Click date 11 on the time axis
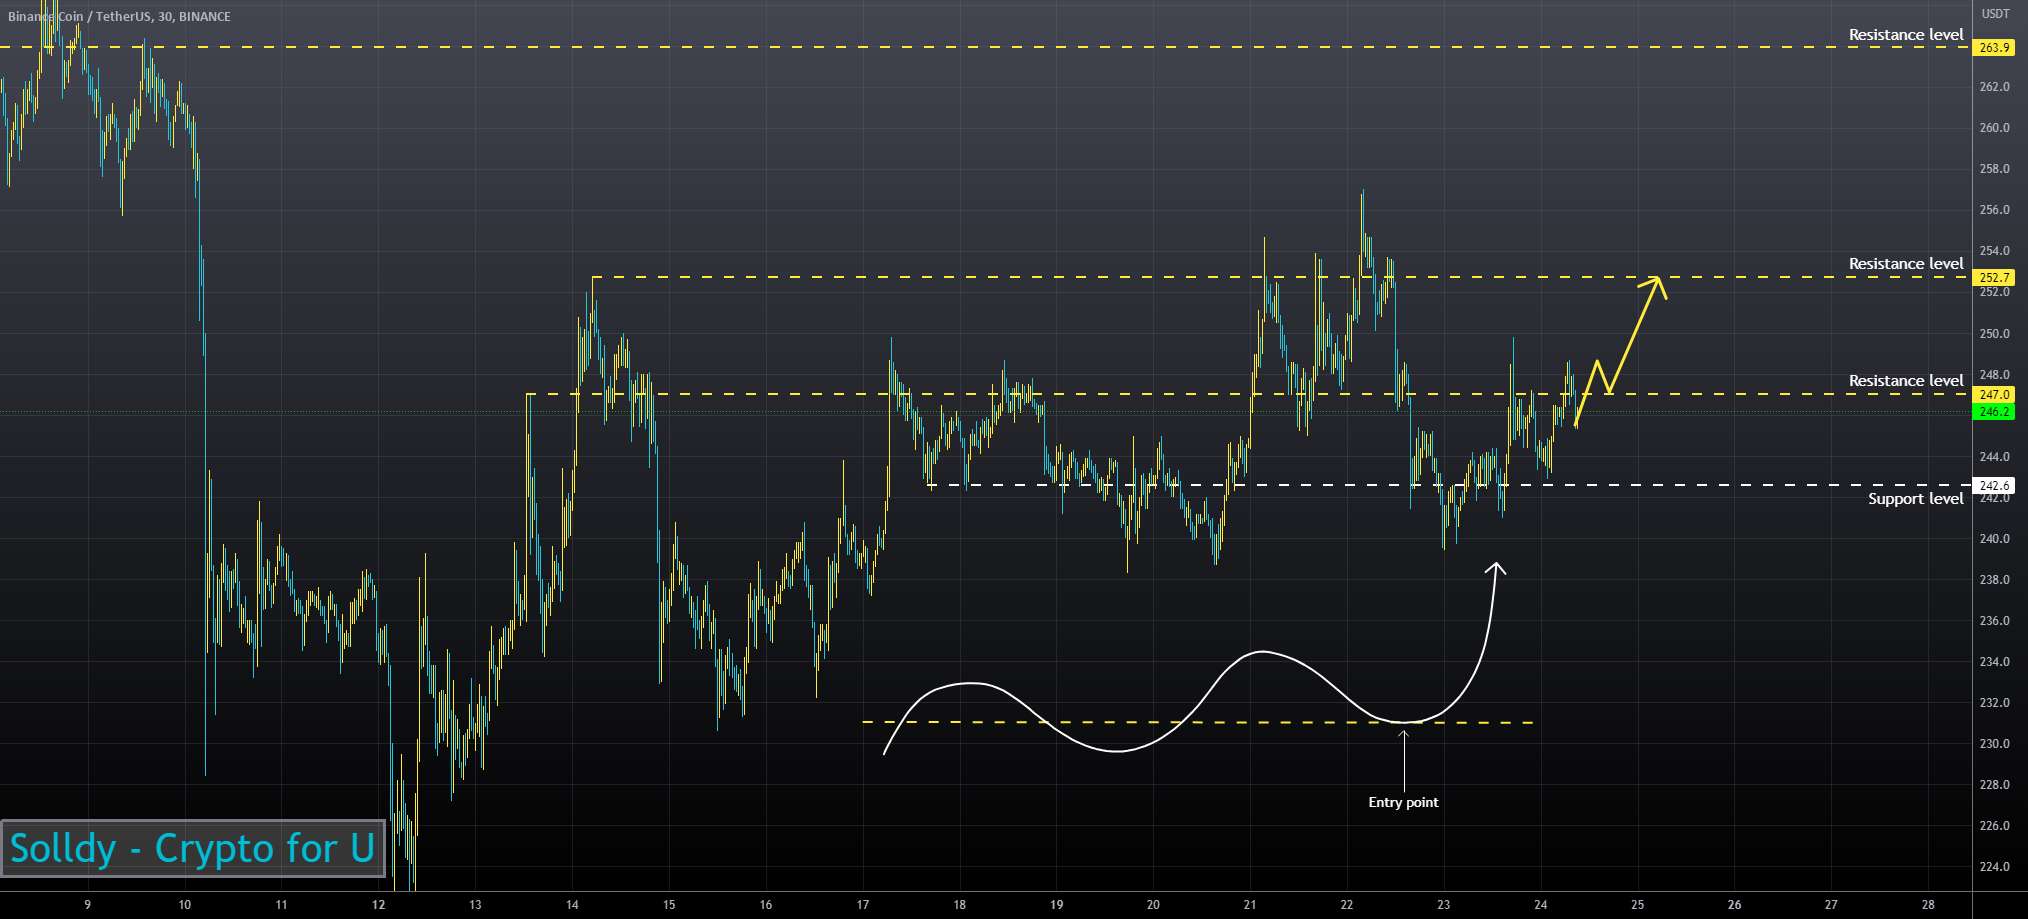2028x919 pixels. click(x=281, y=905)
